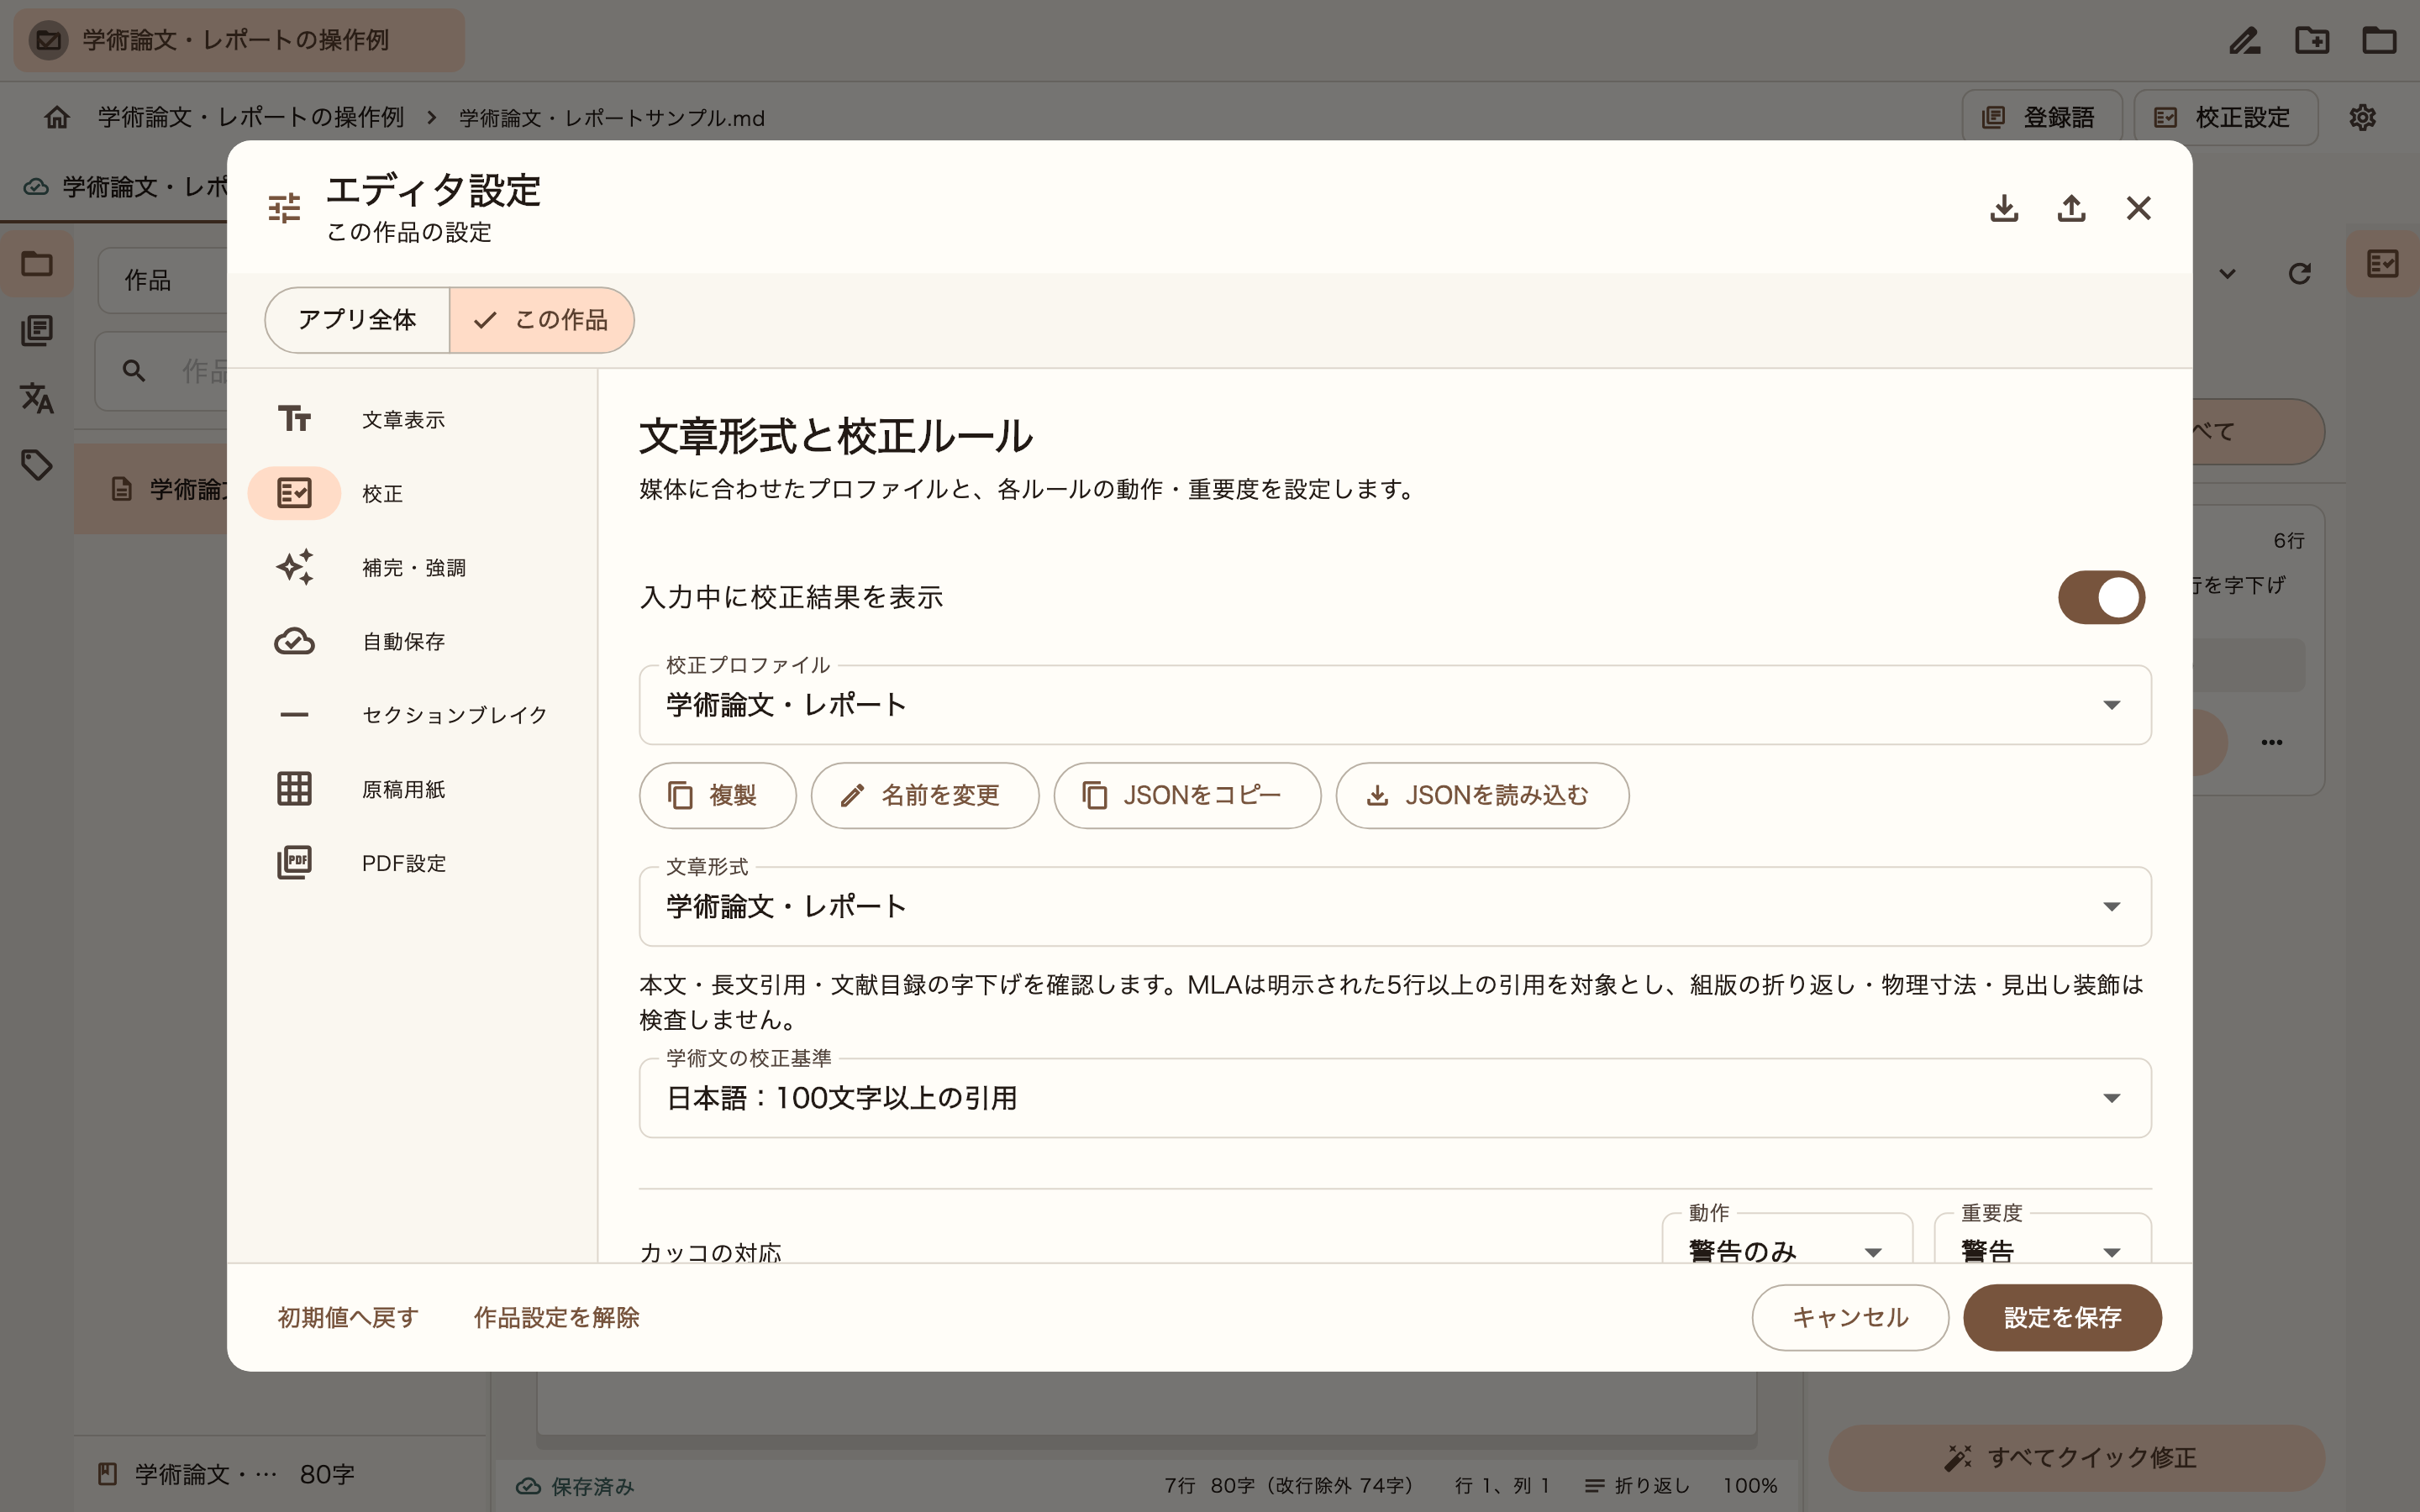Click the 100% zoom value in status bar

point(1750,1486)
